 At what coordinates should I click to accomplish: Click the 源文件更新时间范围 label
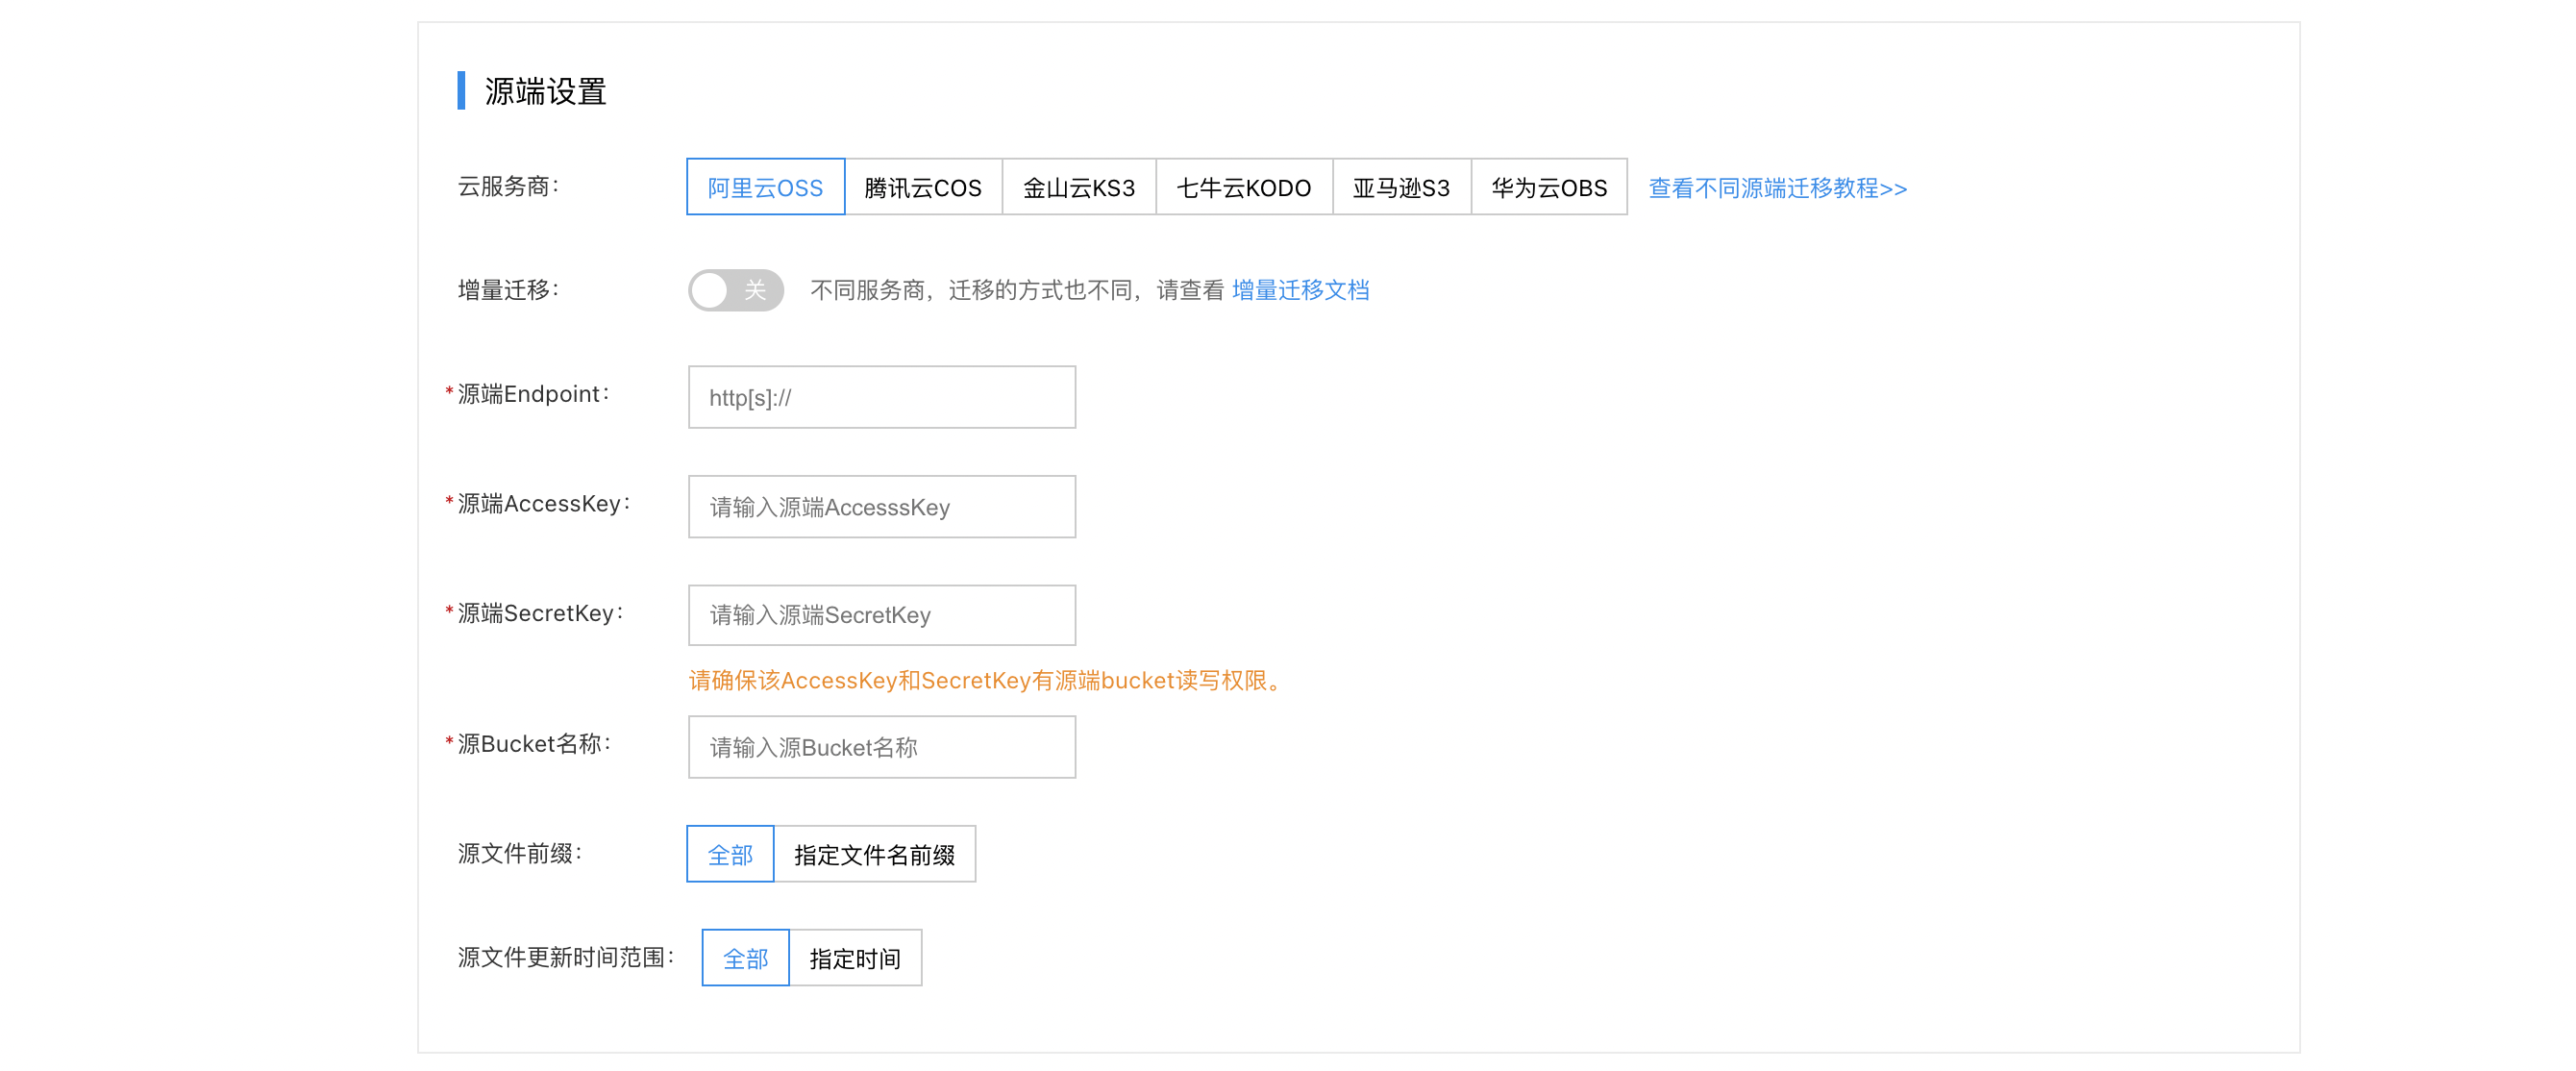(x=566, y=957)
